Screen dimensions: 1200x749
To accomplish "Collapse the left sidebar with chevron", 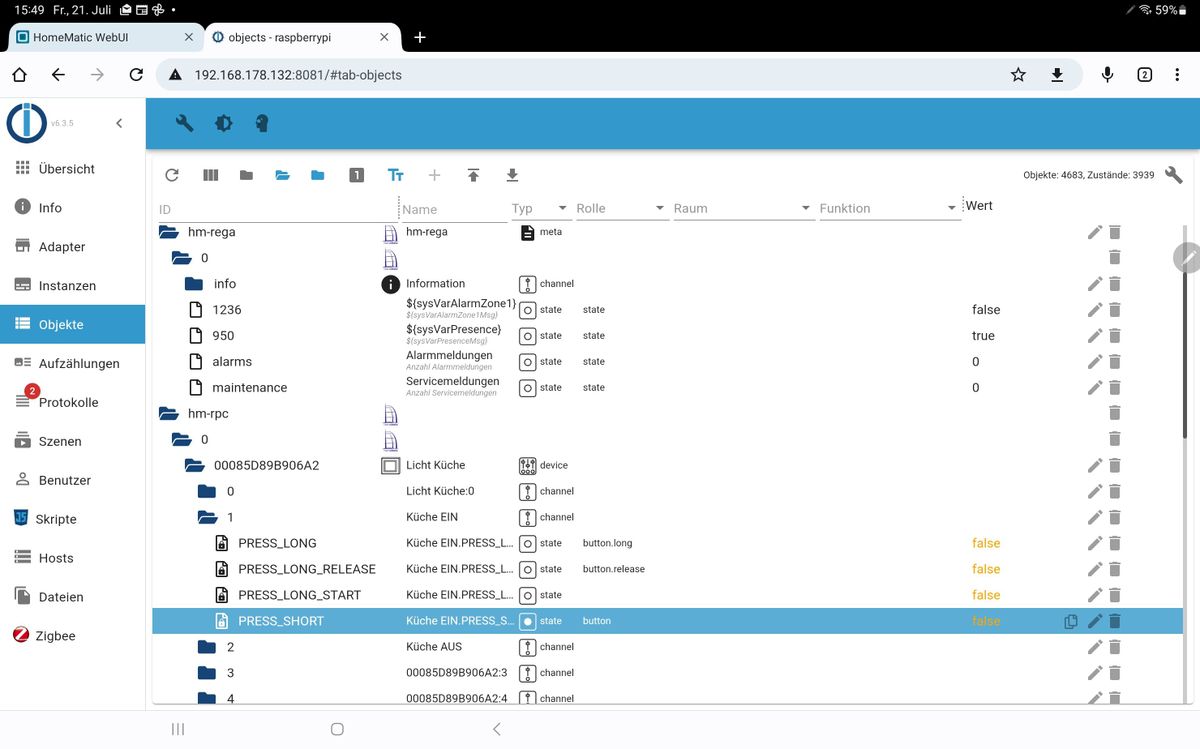I will 119,123.
